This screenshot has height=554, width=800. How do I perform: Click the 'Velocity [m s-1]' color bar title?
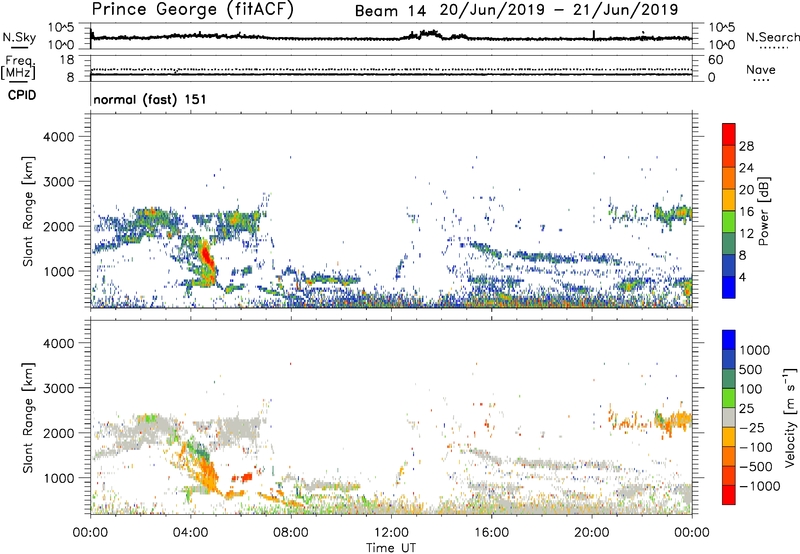790,417
